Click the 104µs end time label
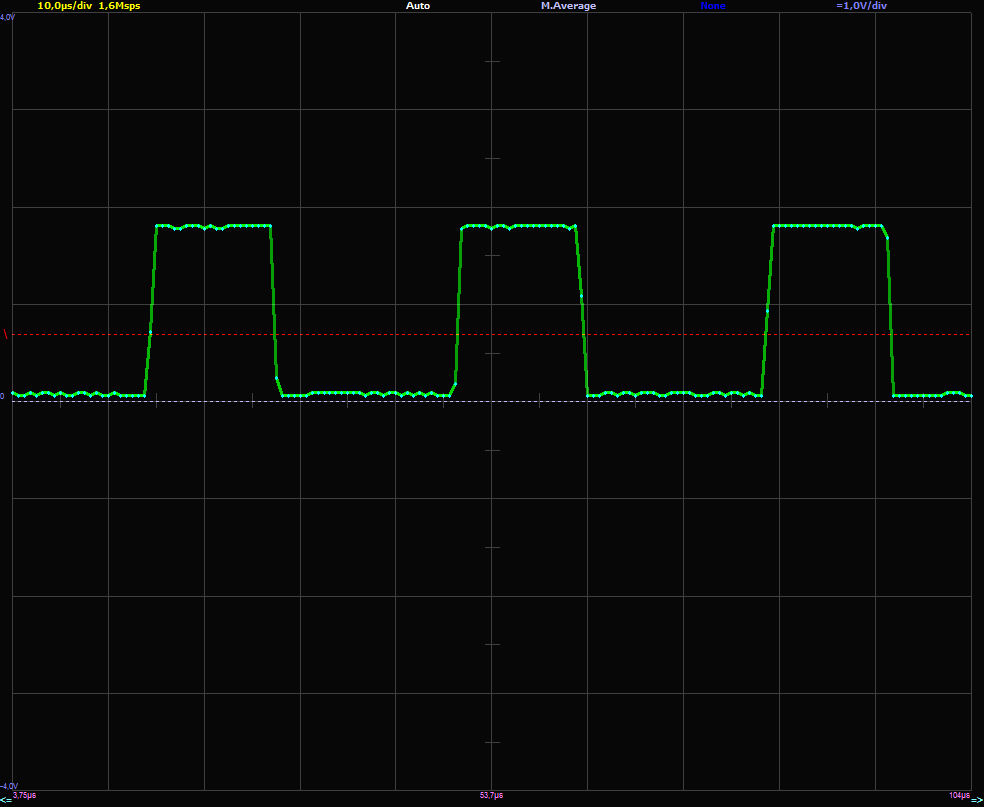984x807 pixels. click(x=958, y=795)
